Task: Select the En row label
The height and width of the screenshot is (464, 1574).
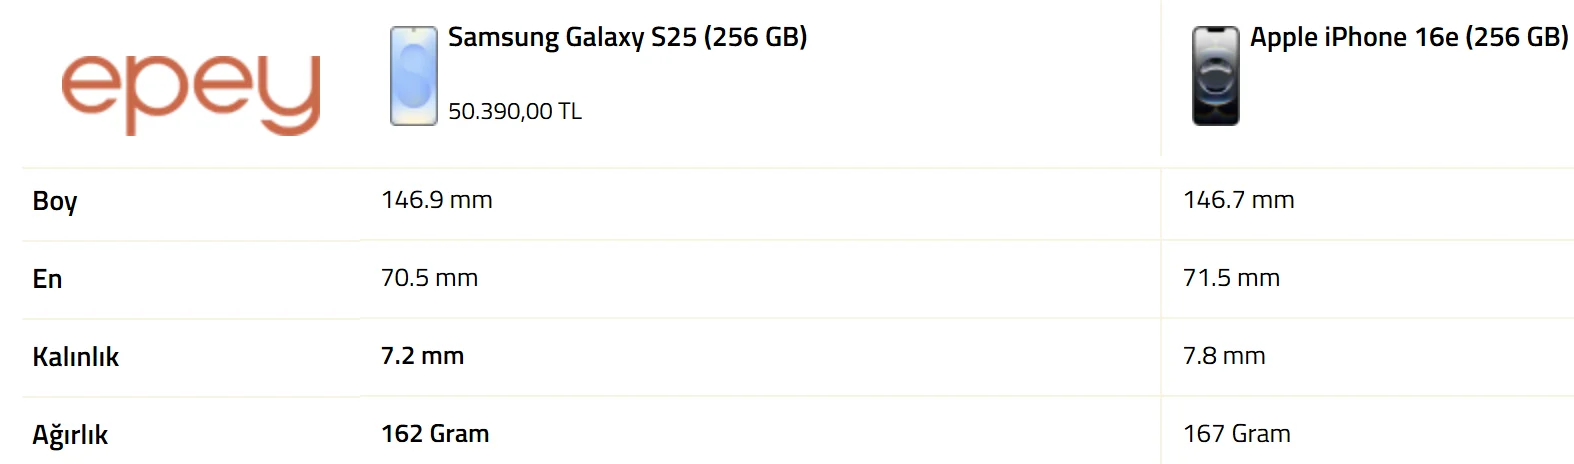Action: [x=47, y=279]
